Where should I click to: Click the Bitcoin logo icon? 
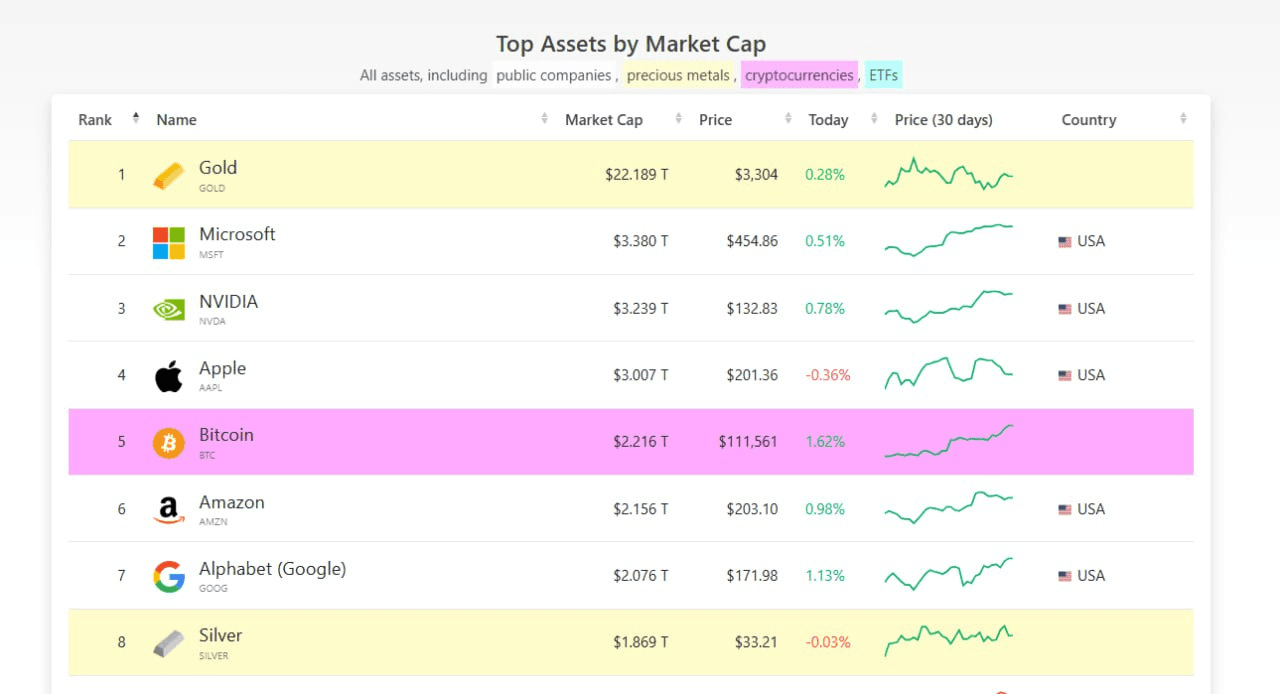point(169,442)
